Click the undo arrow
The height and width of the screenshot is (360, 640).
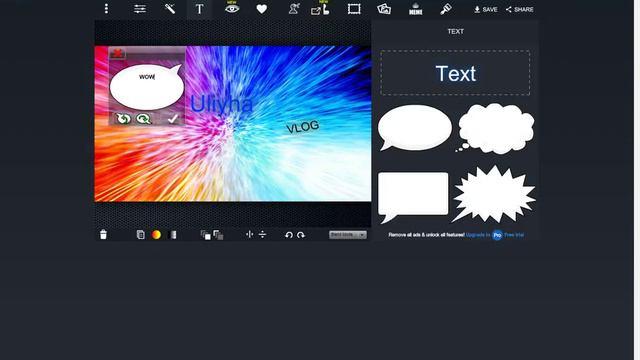(x=289, y=235)
